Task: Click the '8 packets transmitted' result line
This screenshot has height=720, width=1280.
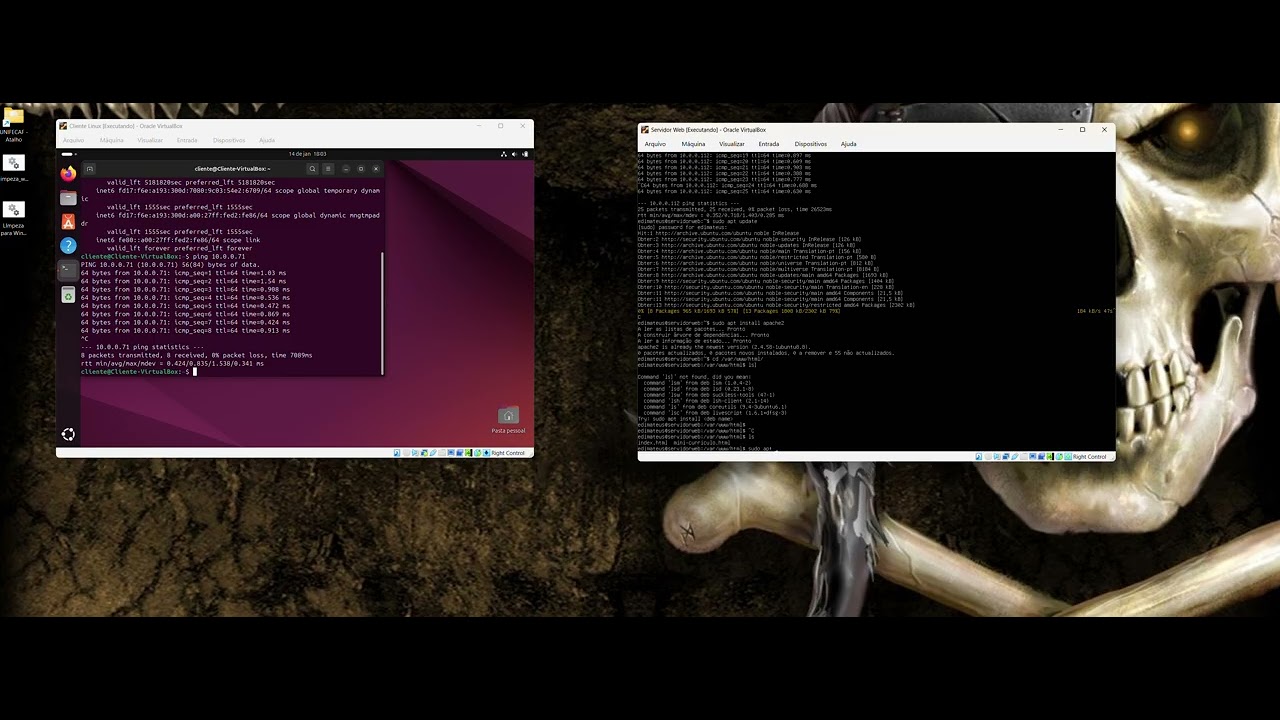Action: point(197,355)
